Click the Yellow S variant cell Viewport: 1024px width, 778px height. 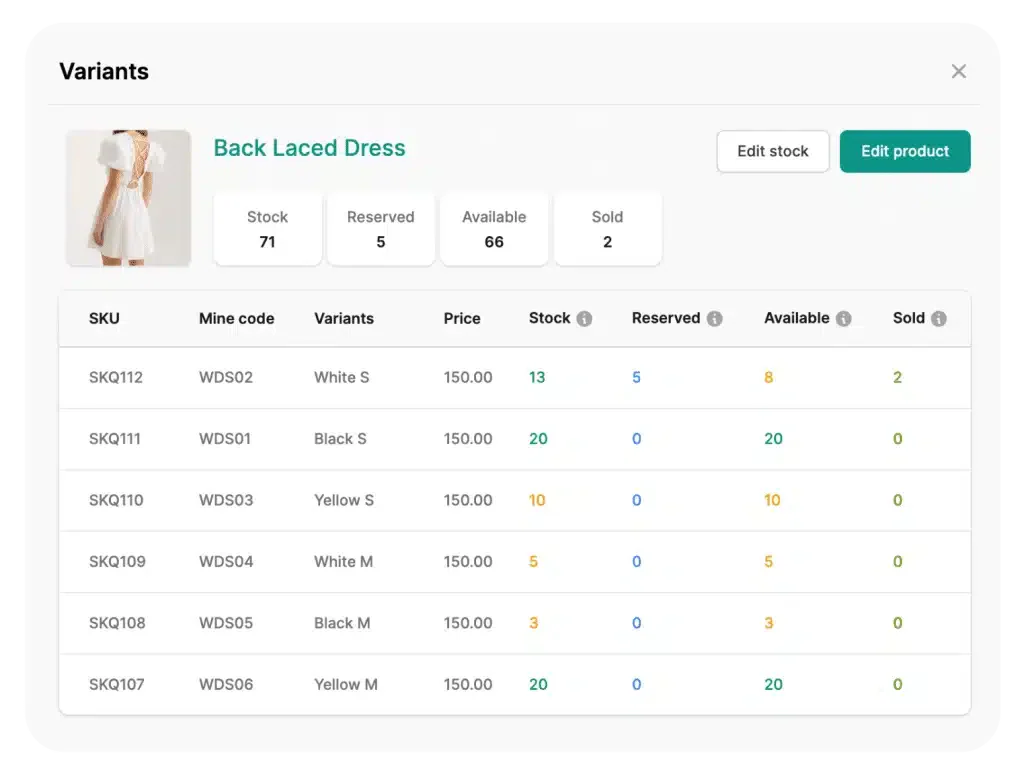coord(344,500)
